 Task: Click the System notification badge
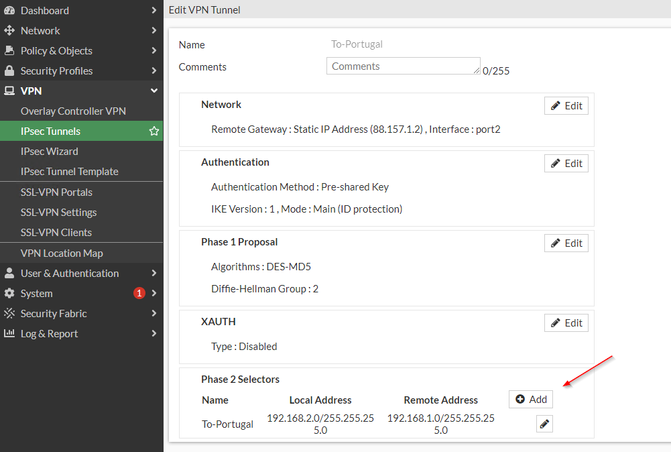[x=139, y=293]
